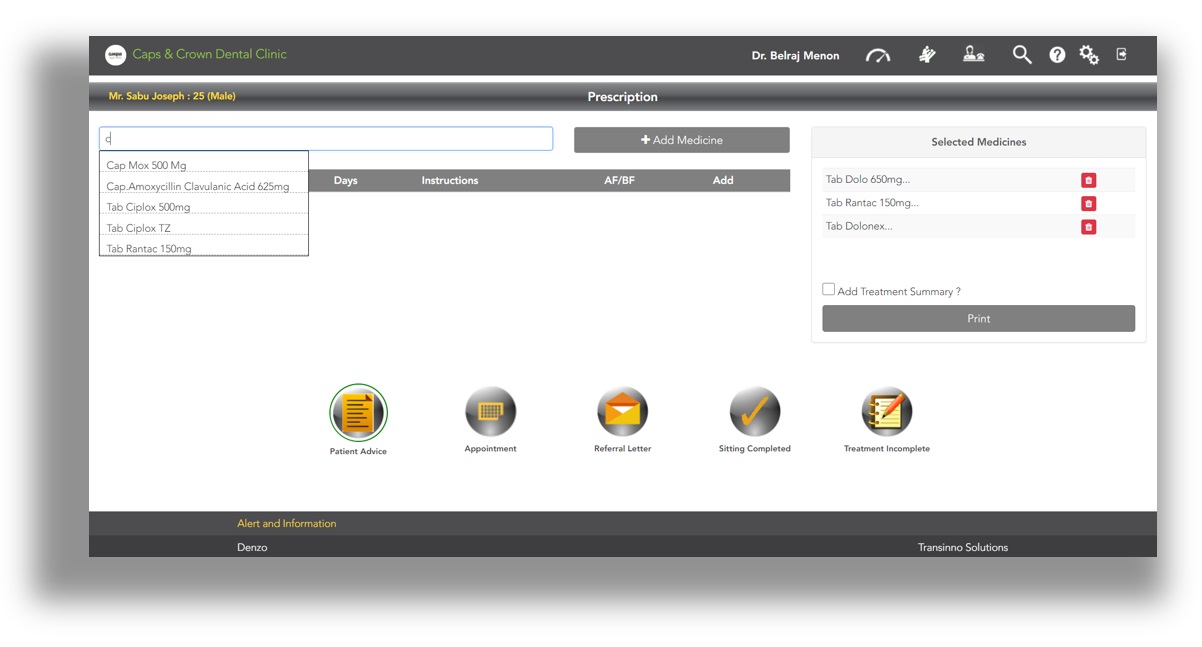Choose Tab Ciplox 500mg from suggestions
Screen dimensions: 1202x647
(x=149, y=207)
